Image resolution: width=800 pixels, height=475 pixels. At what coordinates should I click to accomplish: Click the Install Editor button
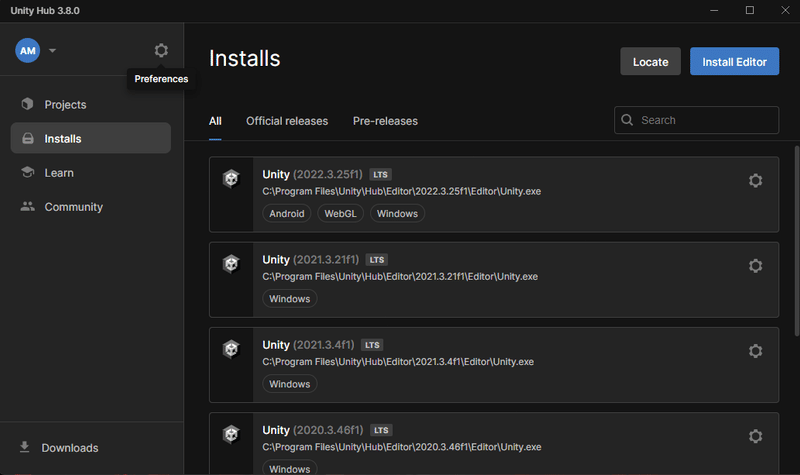(734, 61)
